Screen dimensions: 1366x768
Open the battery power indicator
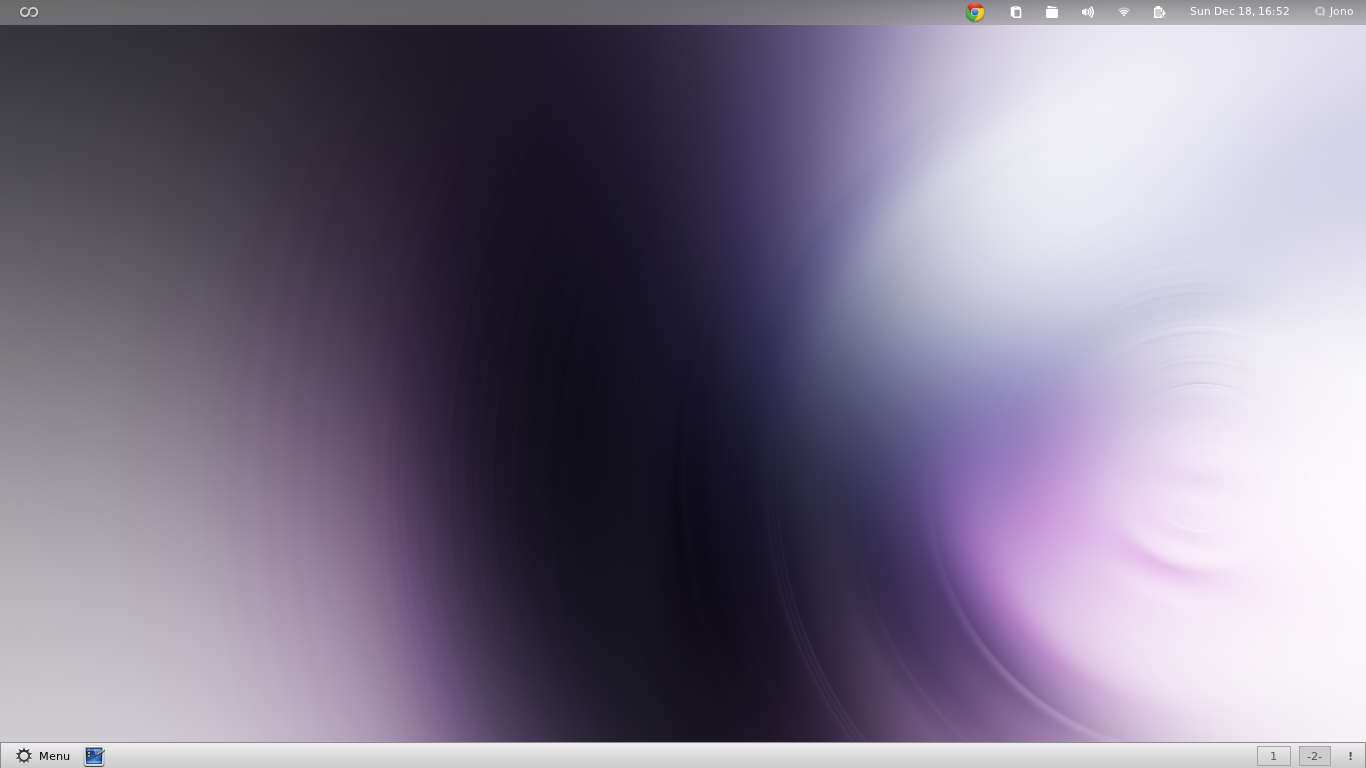[1159, 12]
